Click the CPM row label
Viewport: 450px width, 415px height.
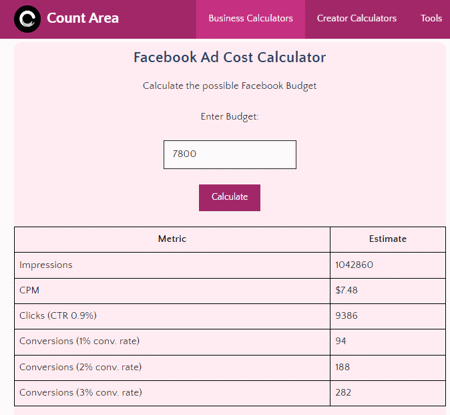29,290
